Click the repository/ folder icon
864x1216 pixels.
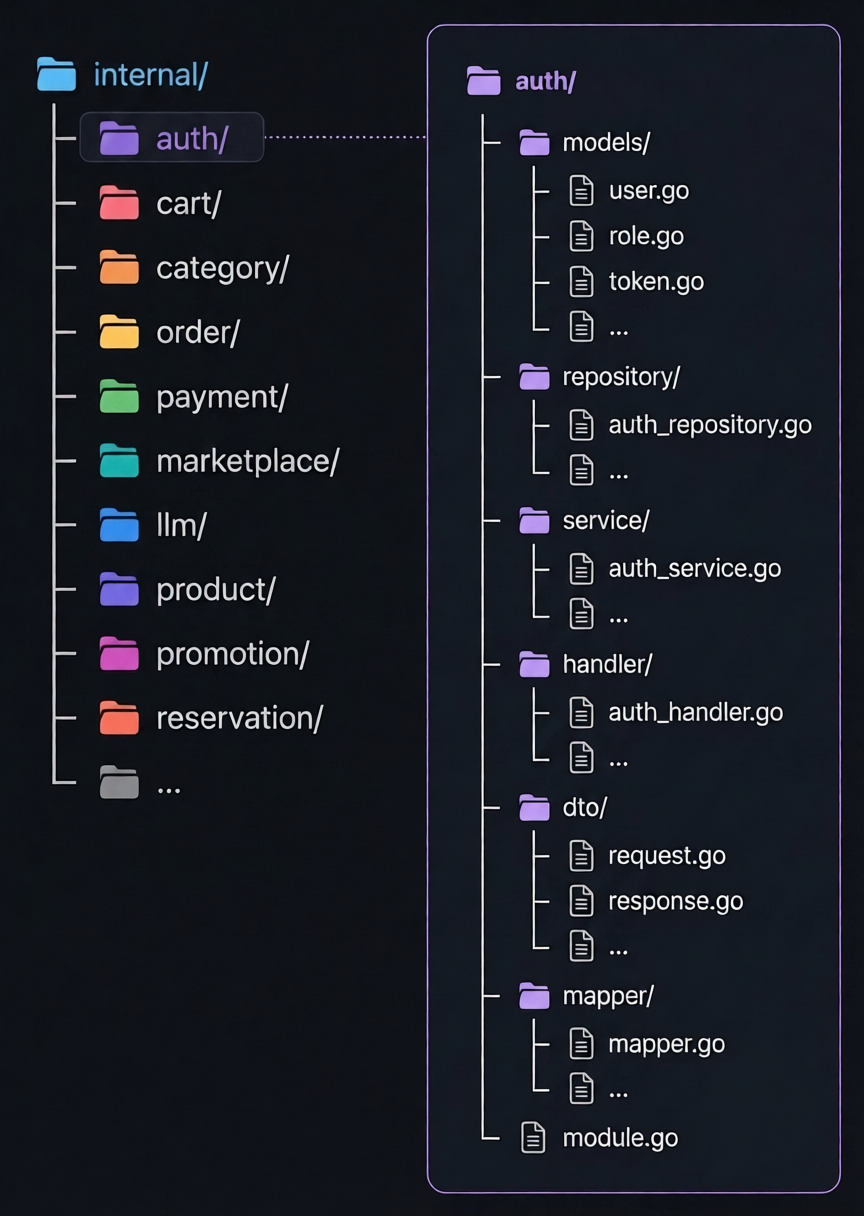535,376
